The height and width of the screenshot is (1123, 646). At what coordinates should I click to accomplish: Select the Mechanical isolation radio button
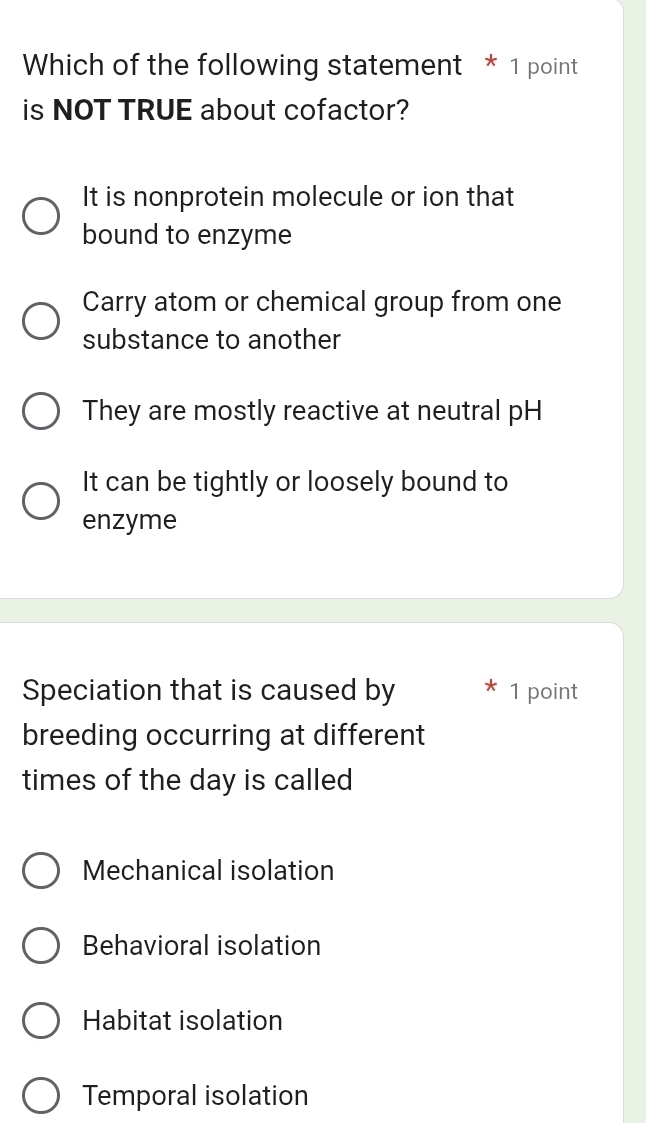(x=40, y=871)
